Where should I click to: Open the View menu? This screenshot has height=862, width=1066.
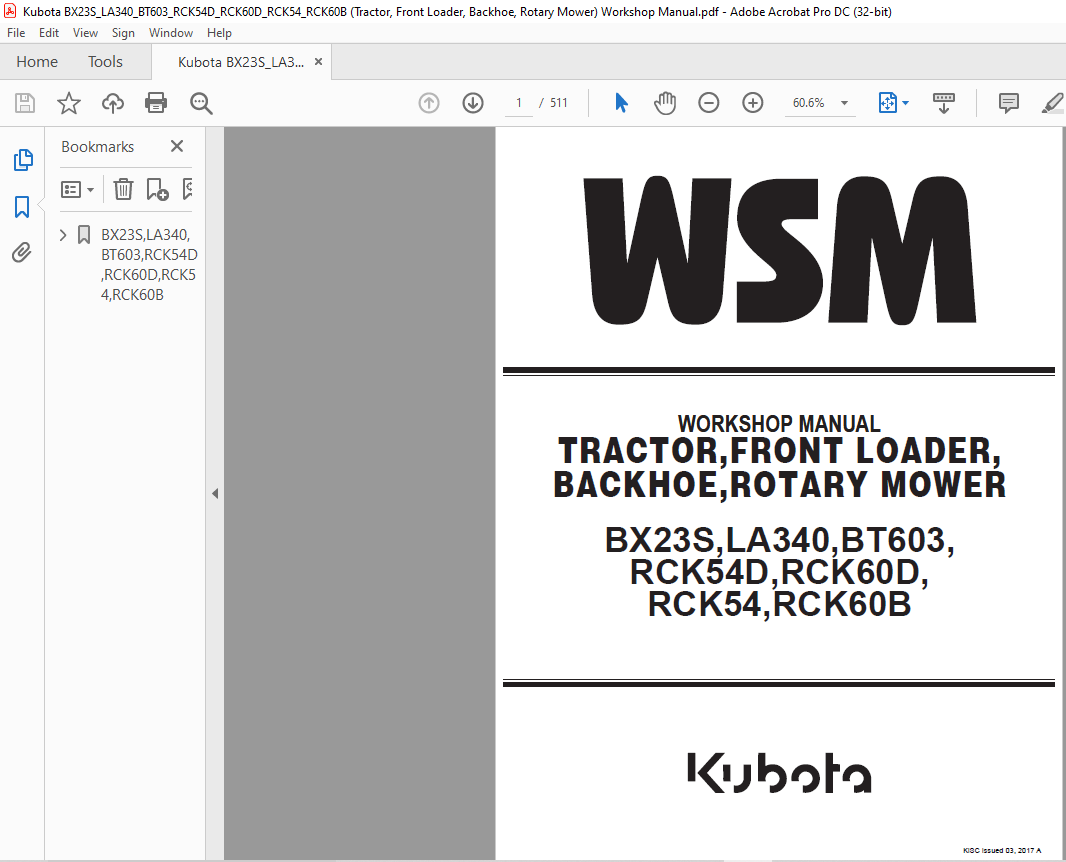pyautogui.click(x=85, y=33)
